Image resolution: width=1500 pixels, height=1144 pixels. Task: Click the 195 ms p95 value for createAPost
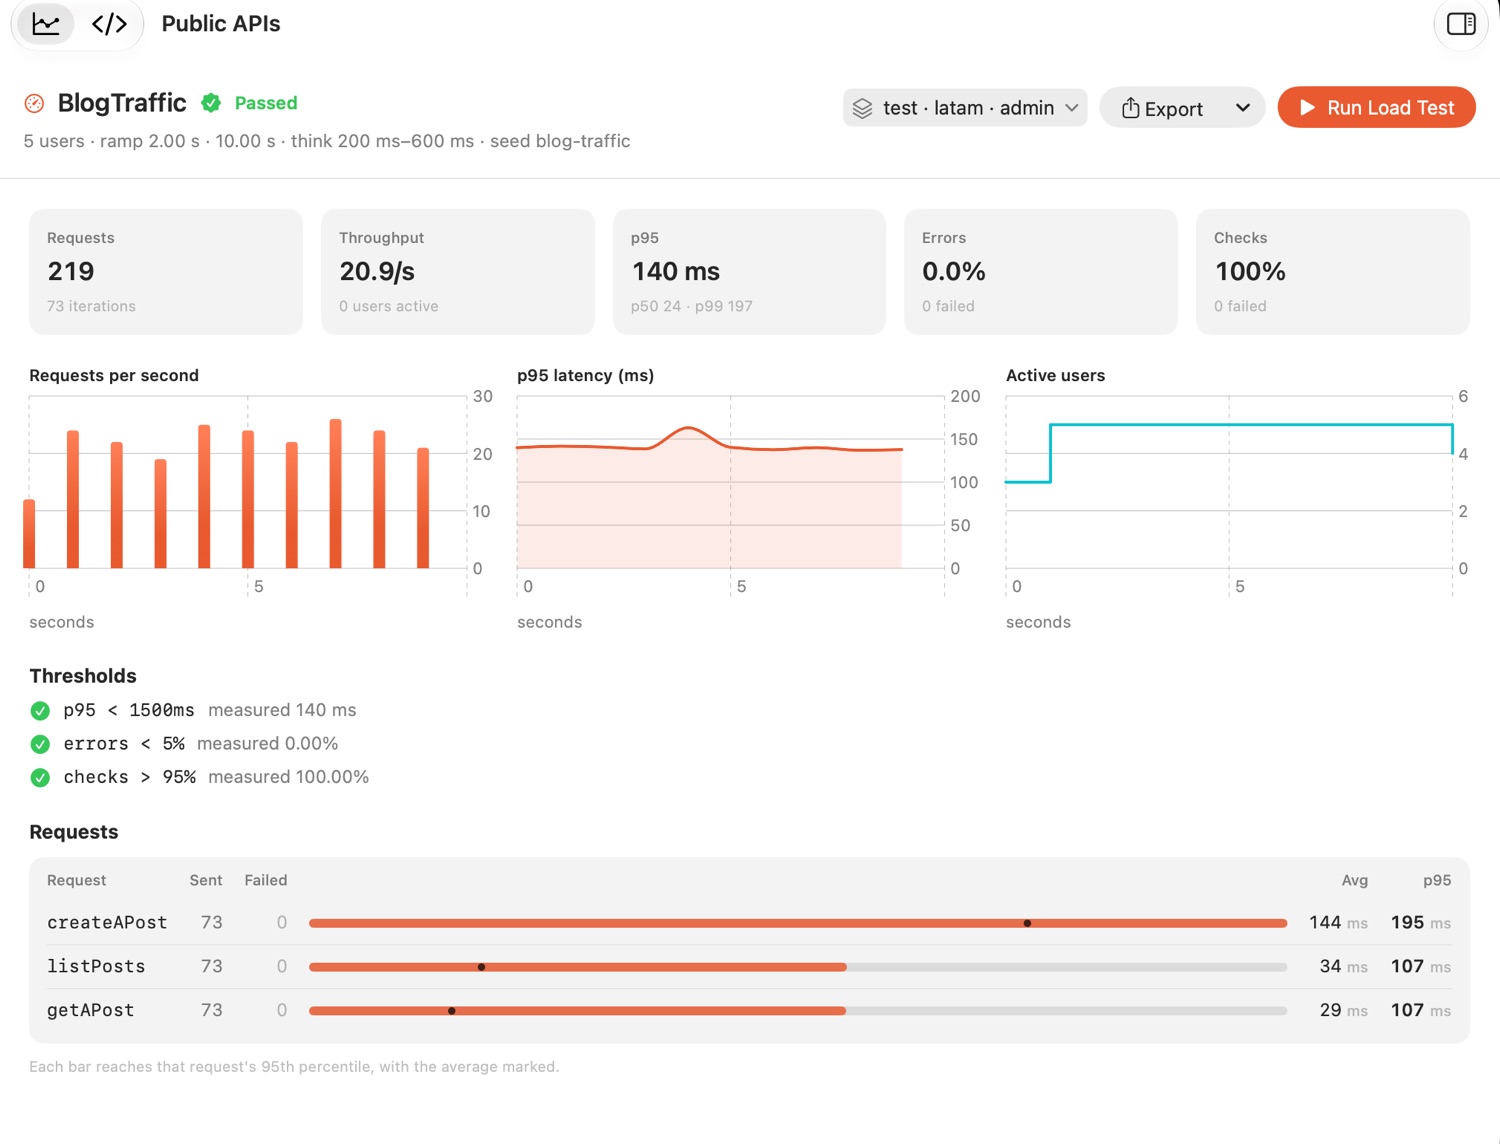pyautogui.click(x=1421, y=923)
